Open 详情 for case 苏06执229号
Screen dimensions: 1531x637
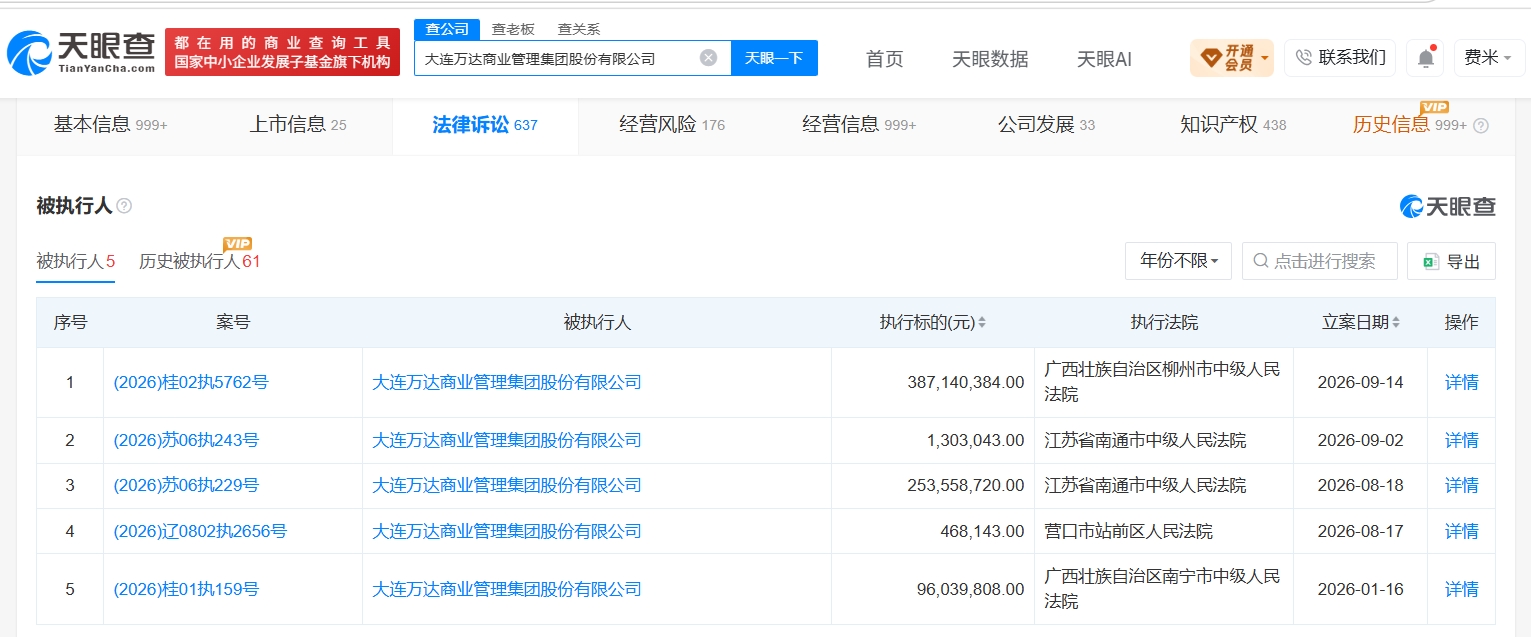point(1461,485)
